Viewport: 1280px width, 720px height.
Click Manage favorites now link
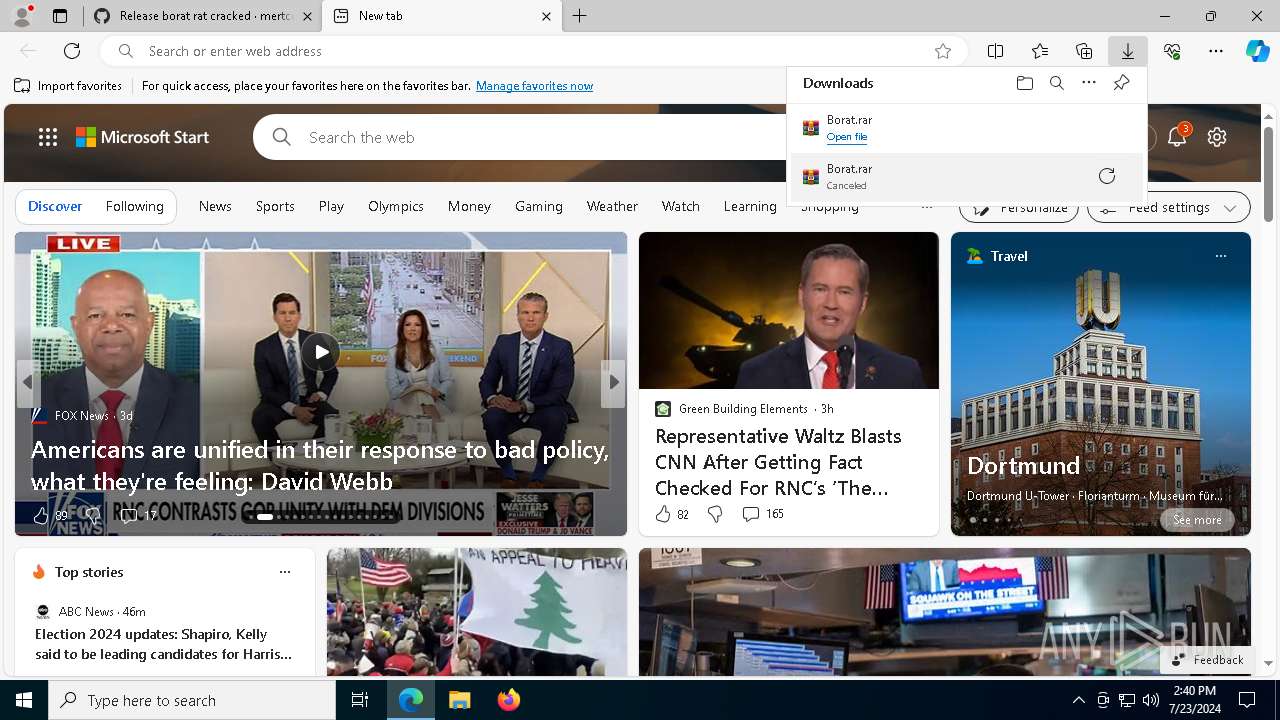click(534, 86)
